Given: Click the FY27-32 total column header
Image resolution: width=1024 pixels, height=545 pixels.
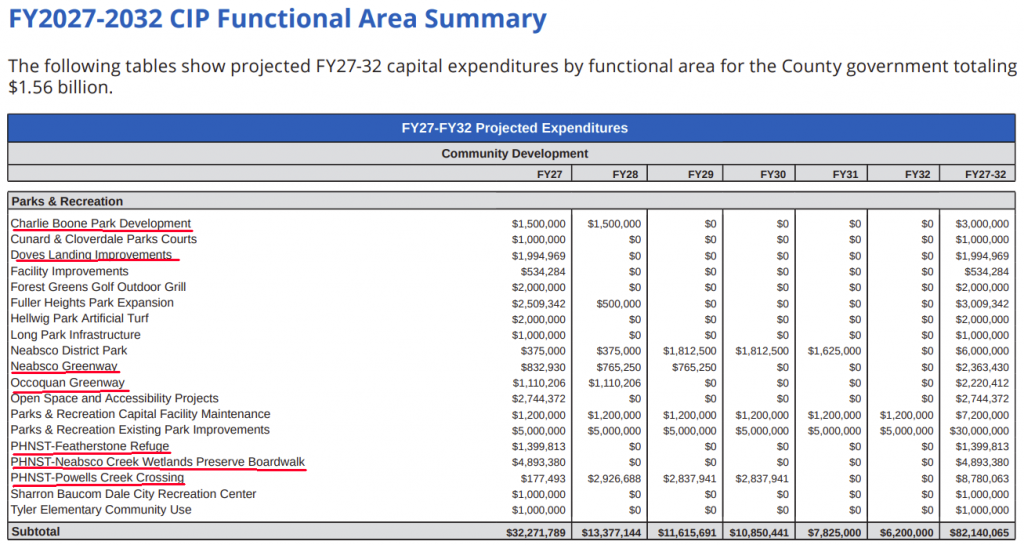Looking at the screenshot, I should click(x=985, y=174).
